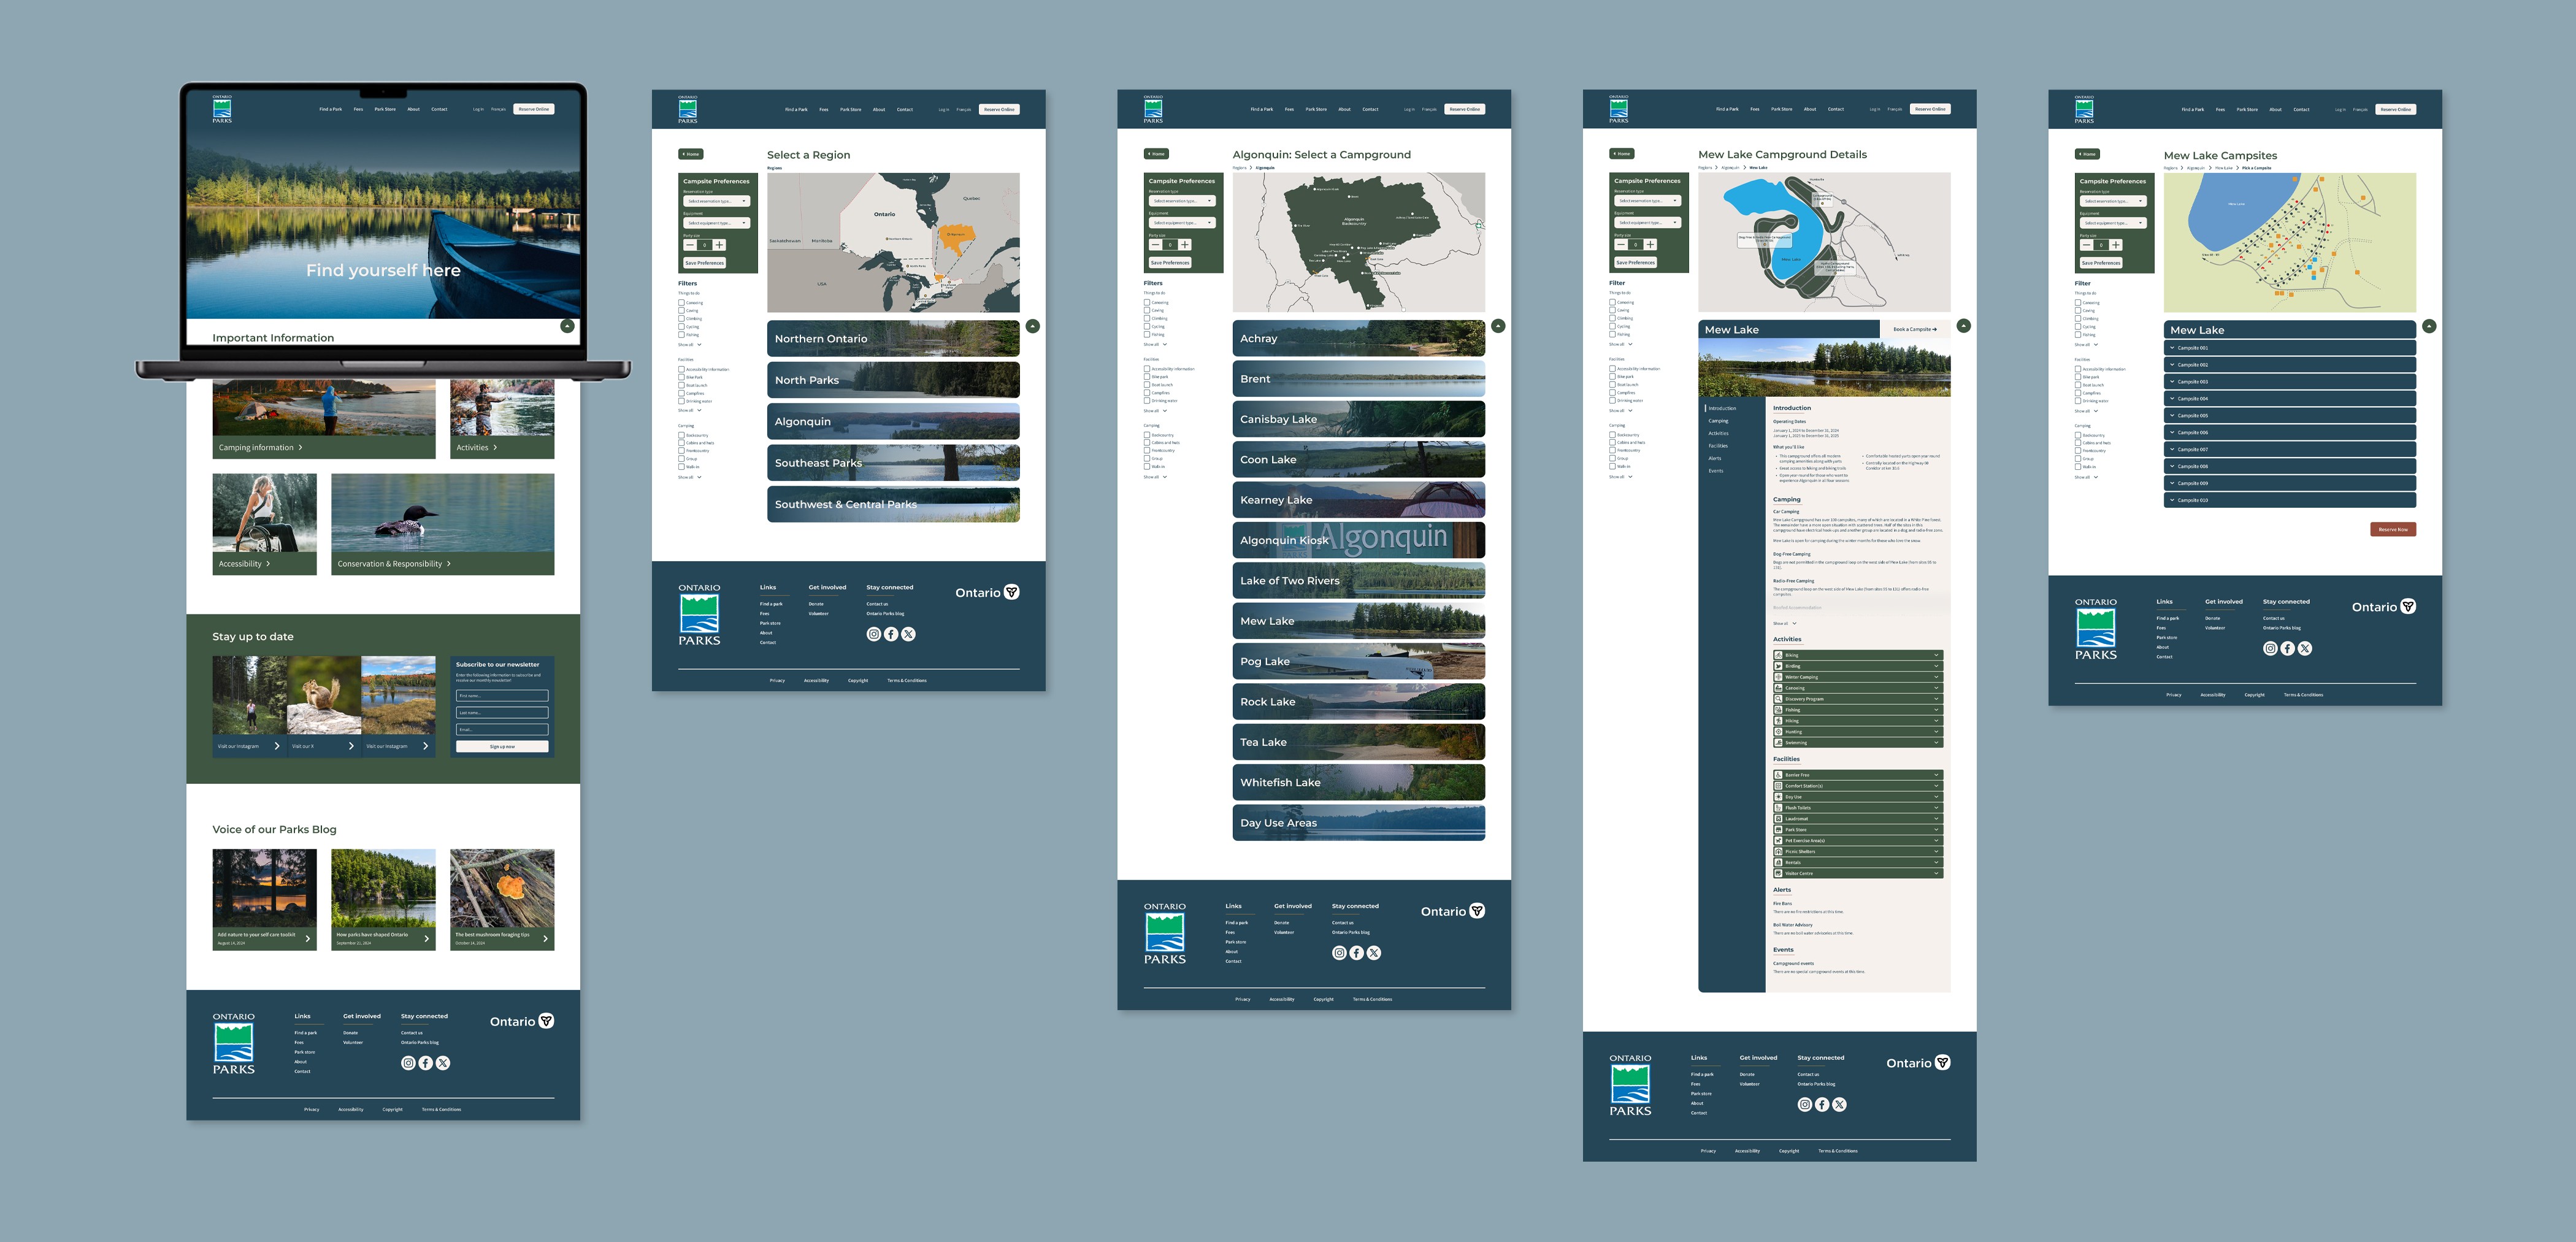Screen dimensions: 2576x1242
Task: Click the Reserve Now button on Mew Lake Campsites
Action: (x=2393, y=530)
